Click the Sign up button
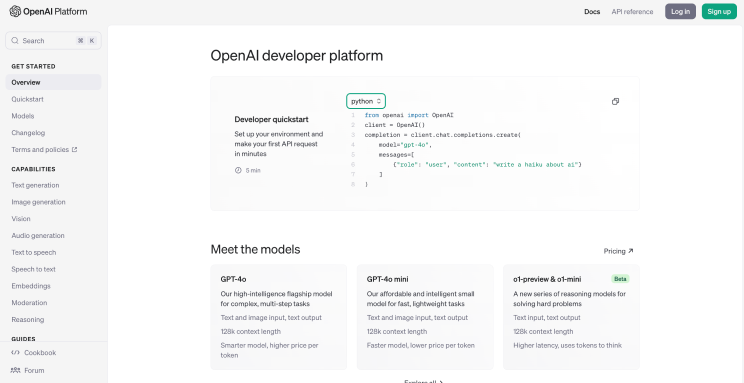 (719, 11)
